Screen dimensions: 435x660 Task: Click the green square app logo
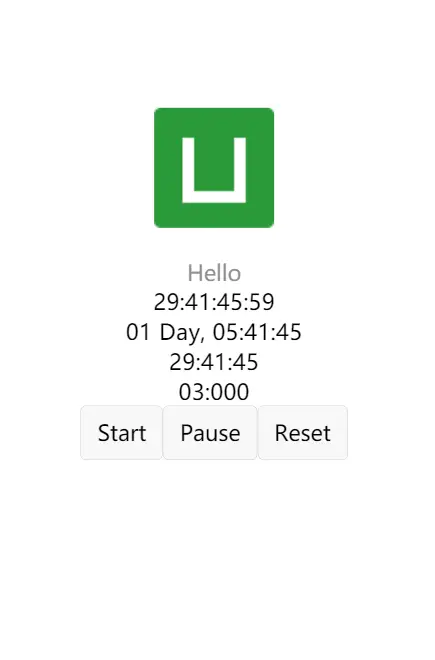pyautogui.click(x=214, y=168)
